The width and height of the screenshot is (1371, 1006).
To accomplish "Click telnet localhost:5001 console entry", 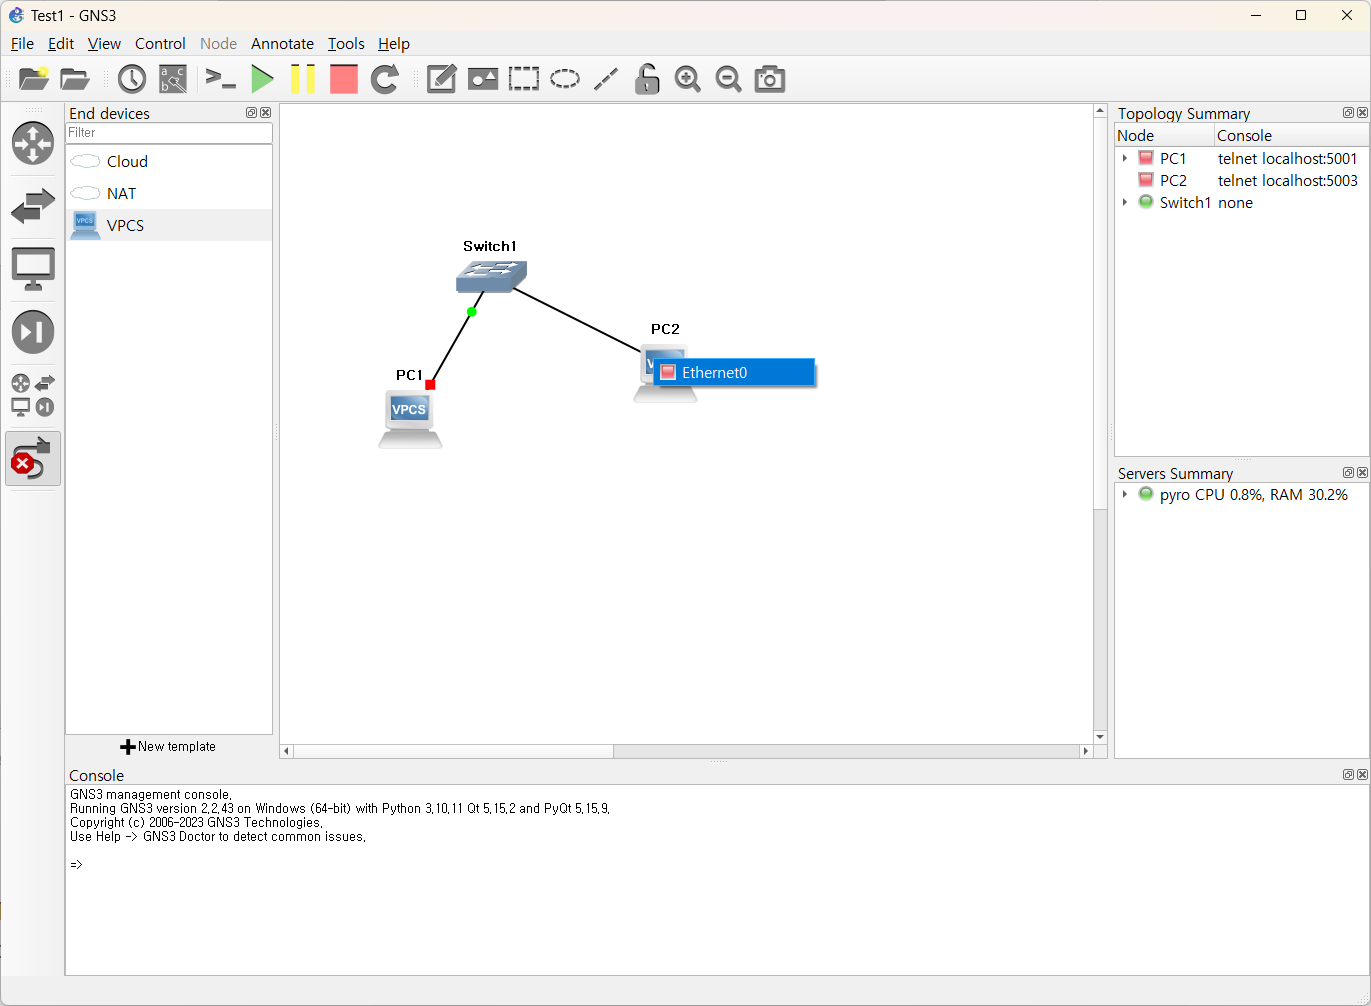I will point(1287,158).
